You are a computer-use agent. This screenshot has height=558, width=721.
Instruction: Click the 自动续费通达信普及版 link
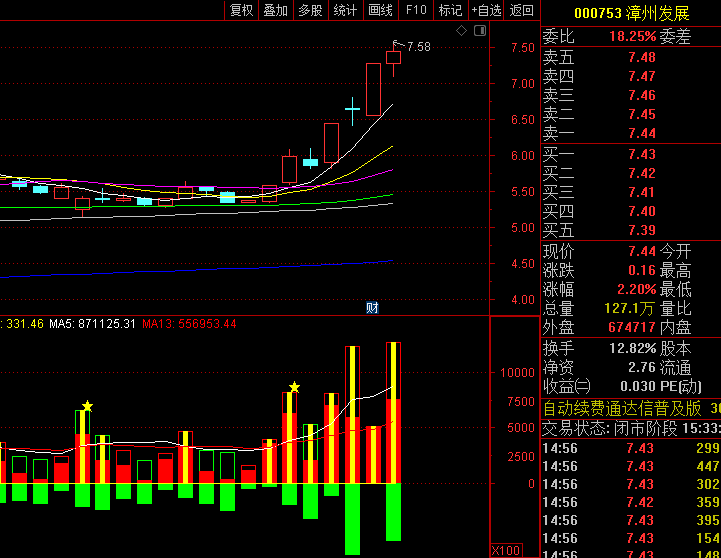[x=622, y=408]
